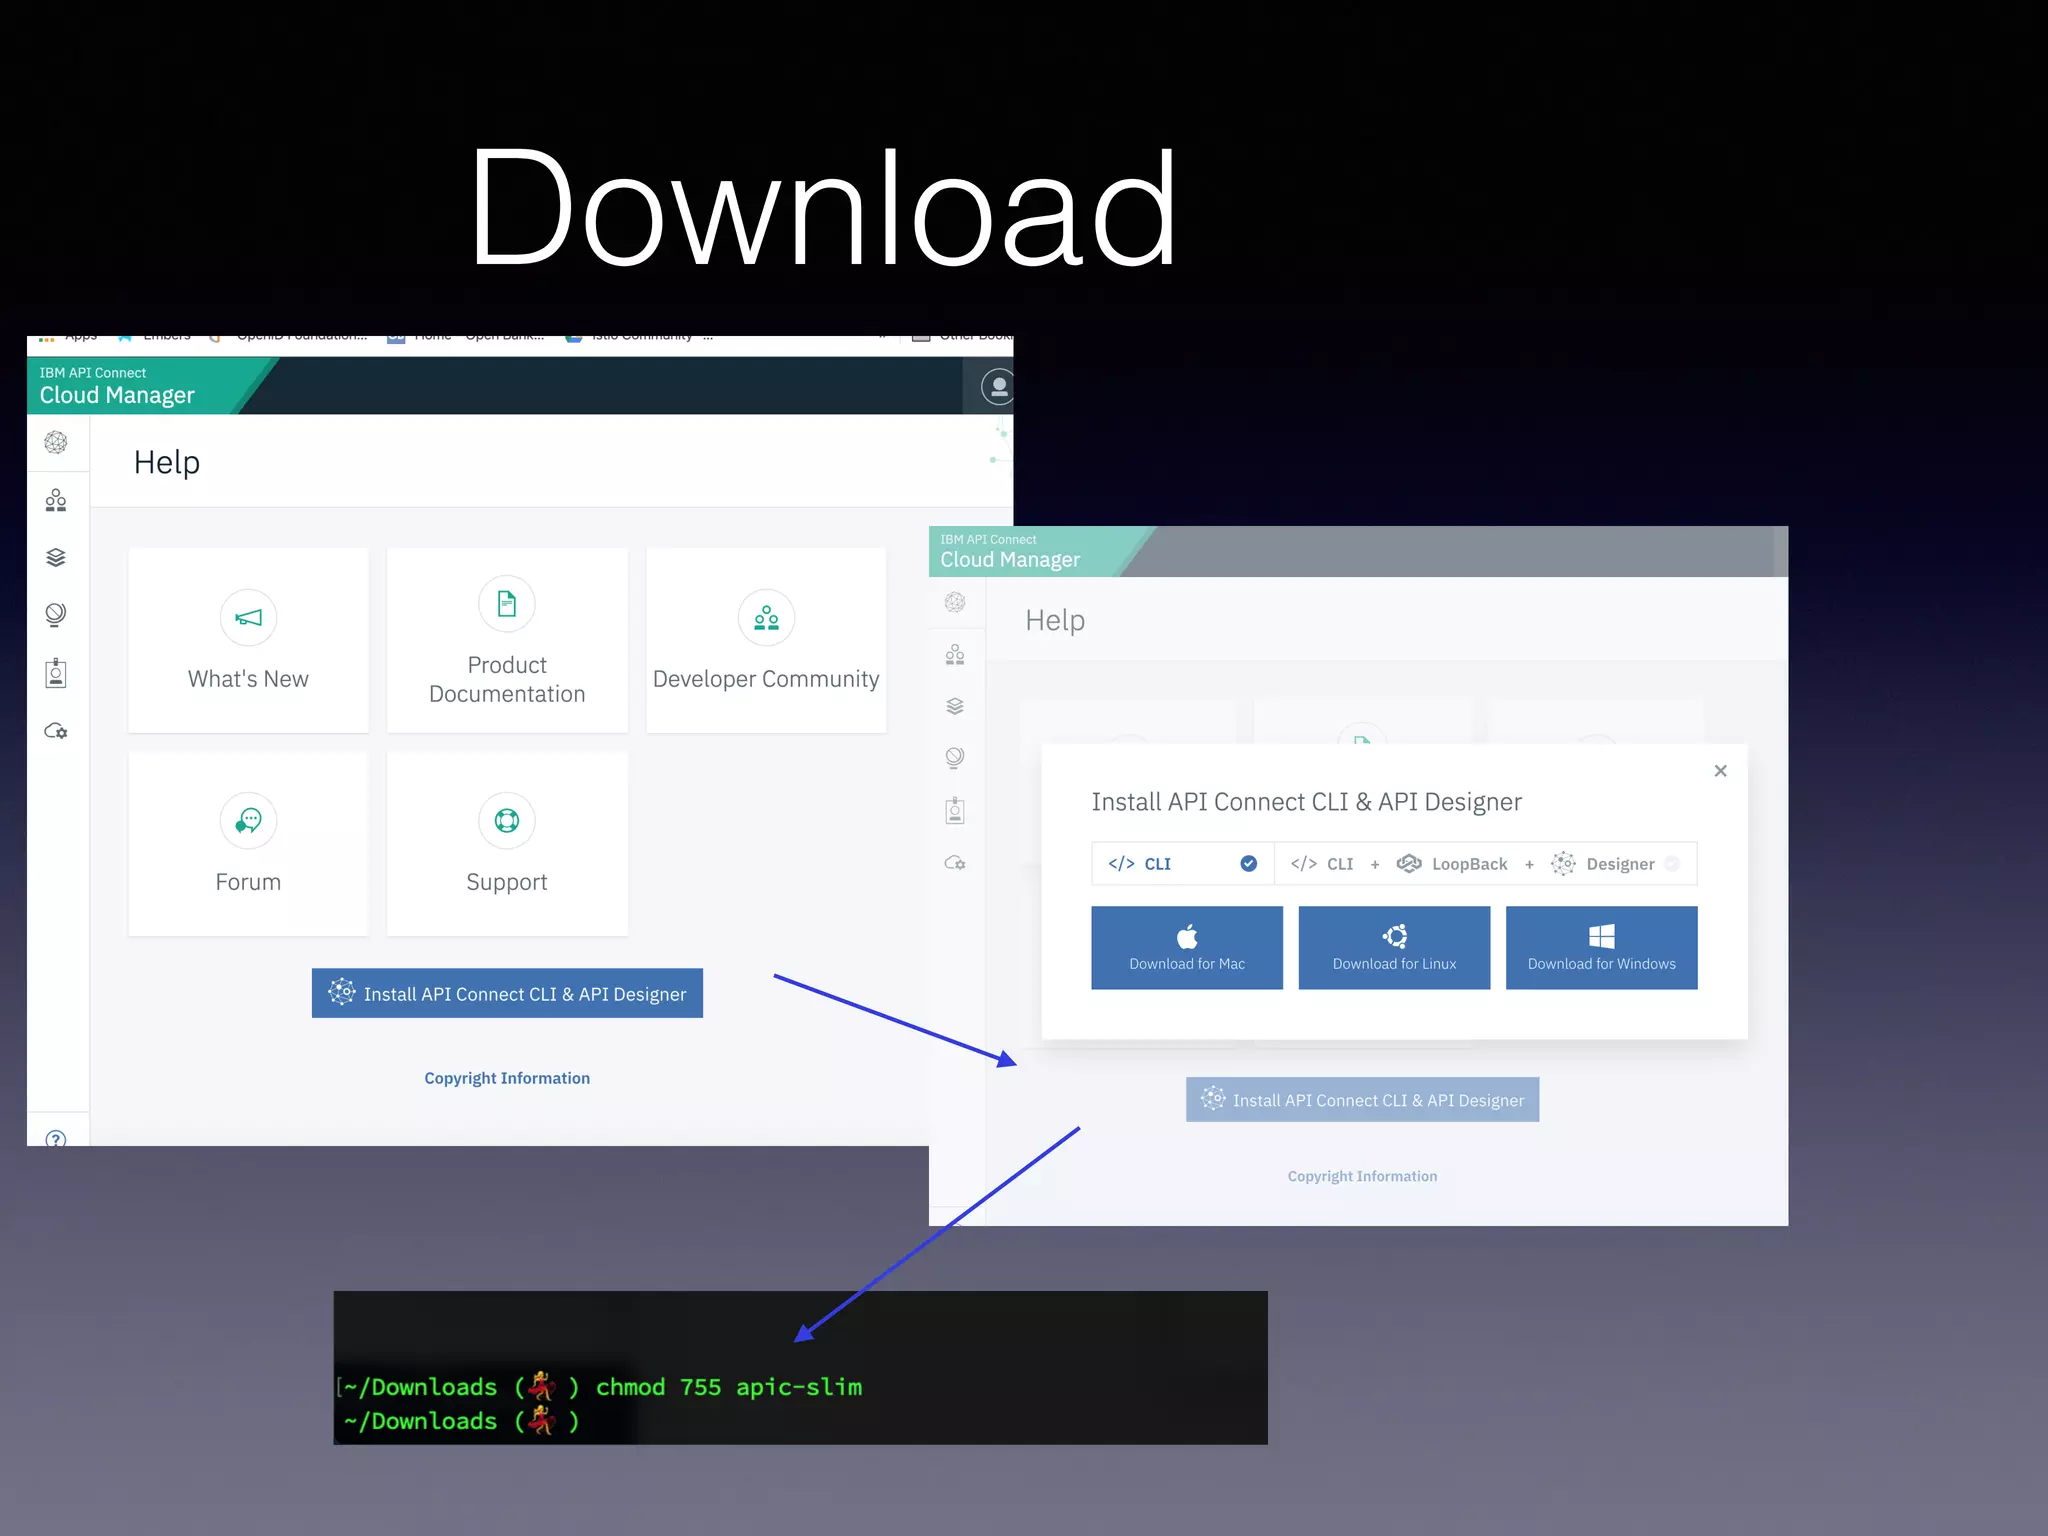2048x1536 pixels.
Task: Open the Developer Community card
Action: pyautogui.click(x=766, y=640)
